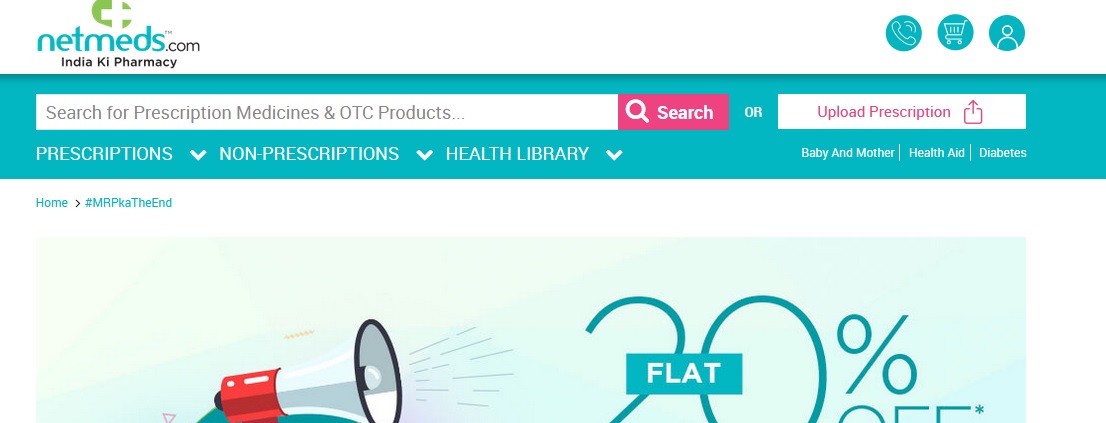
Task: Open the Diabetes link
Action: click(x=1002, y=152)
